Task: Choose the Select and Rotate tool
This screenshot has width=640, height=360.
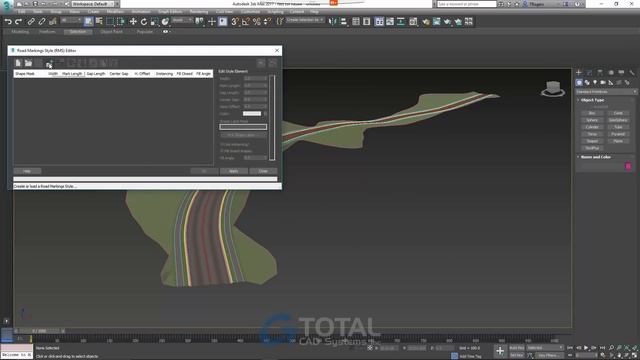Action: pos(144,22)
